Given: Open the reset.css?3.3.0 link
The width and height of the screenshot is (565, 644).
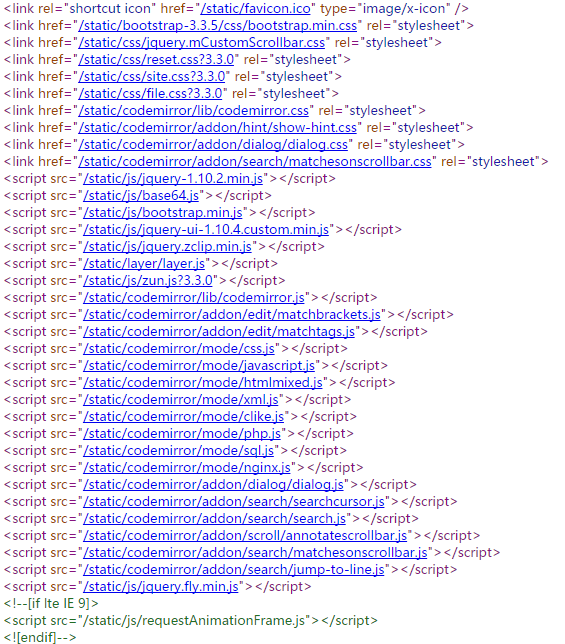Looking at the screenshot, I should (156, 60).
